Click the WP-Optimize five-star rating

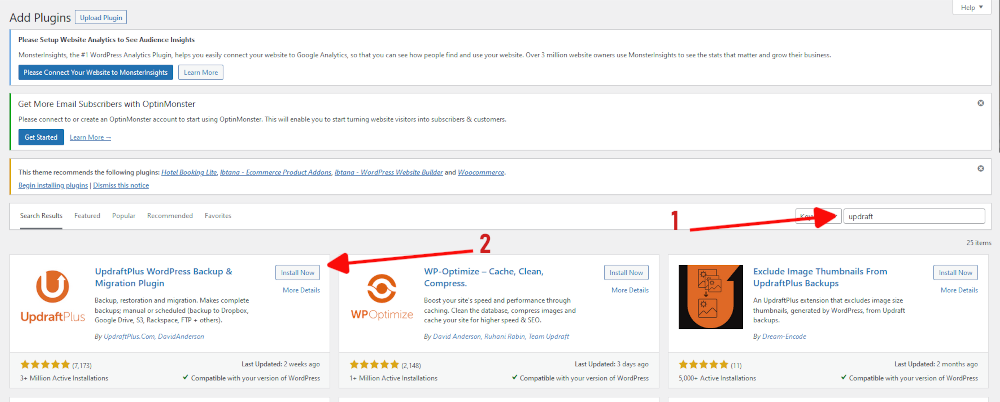click(374, 365)
